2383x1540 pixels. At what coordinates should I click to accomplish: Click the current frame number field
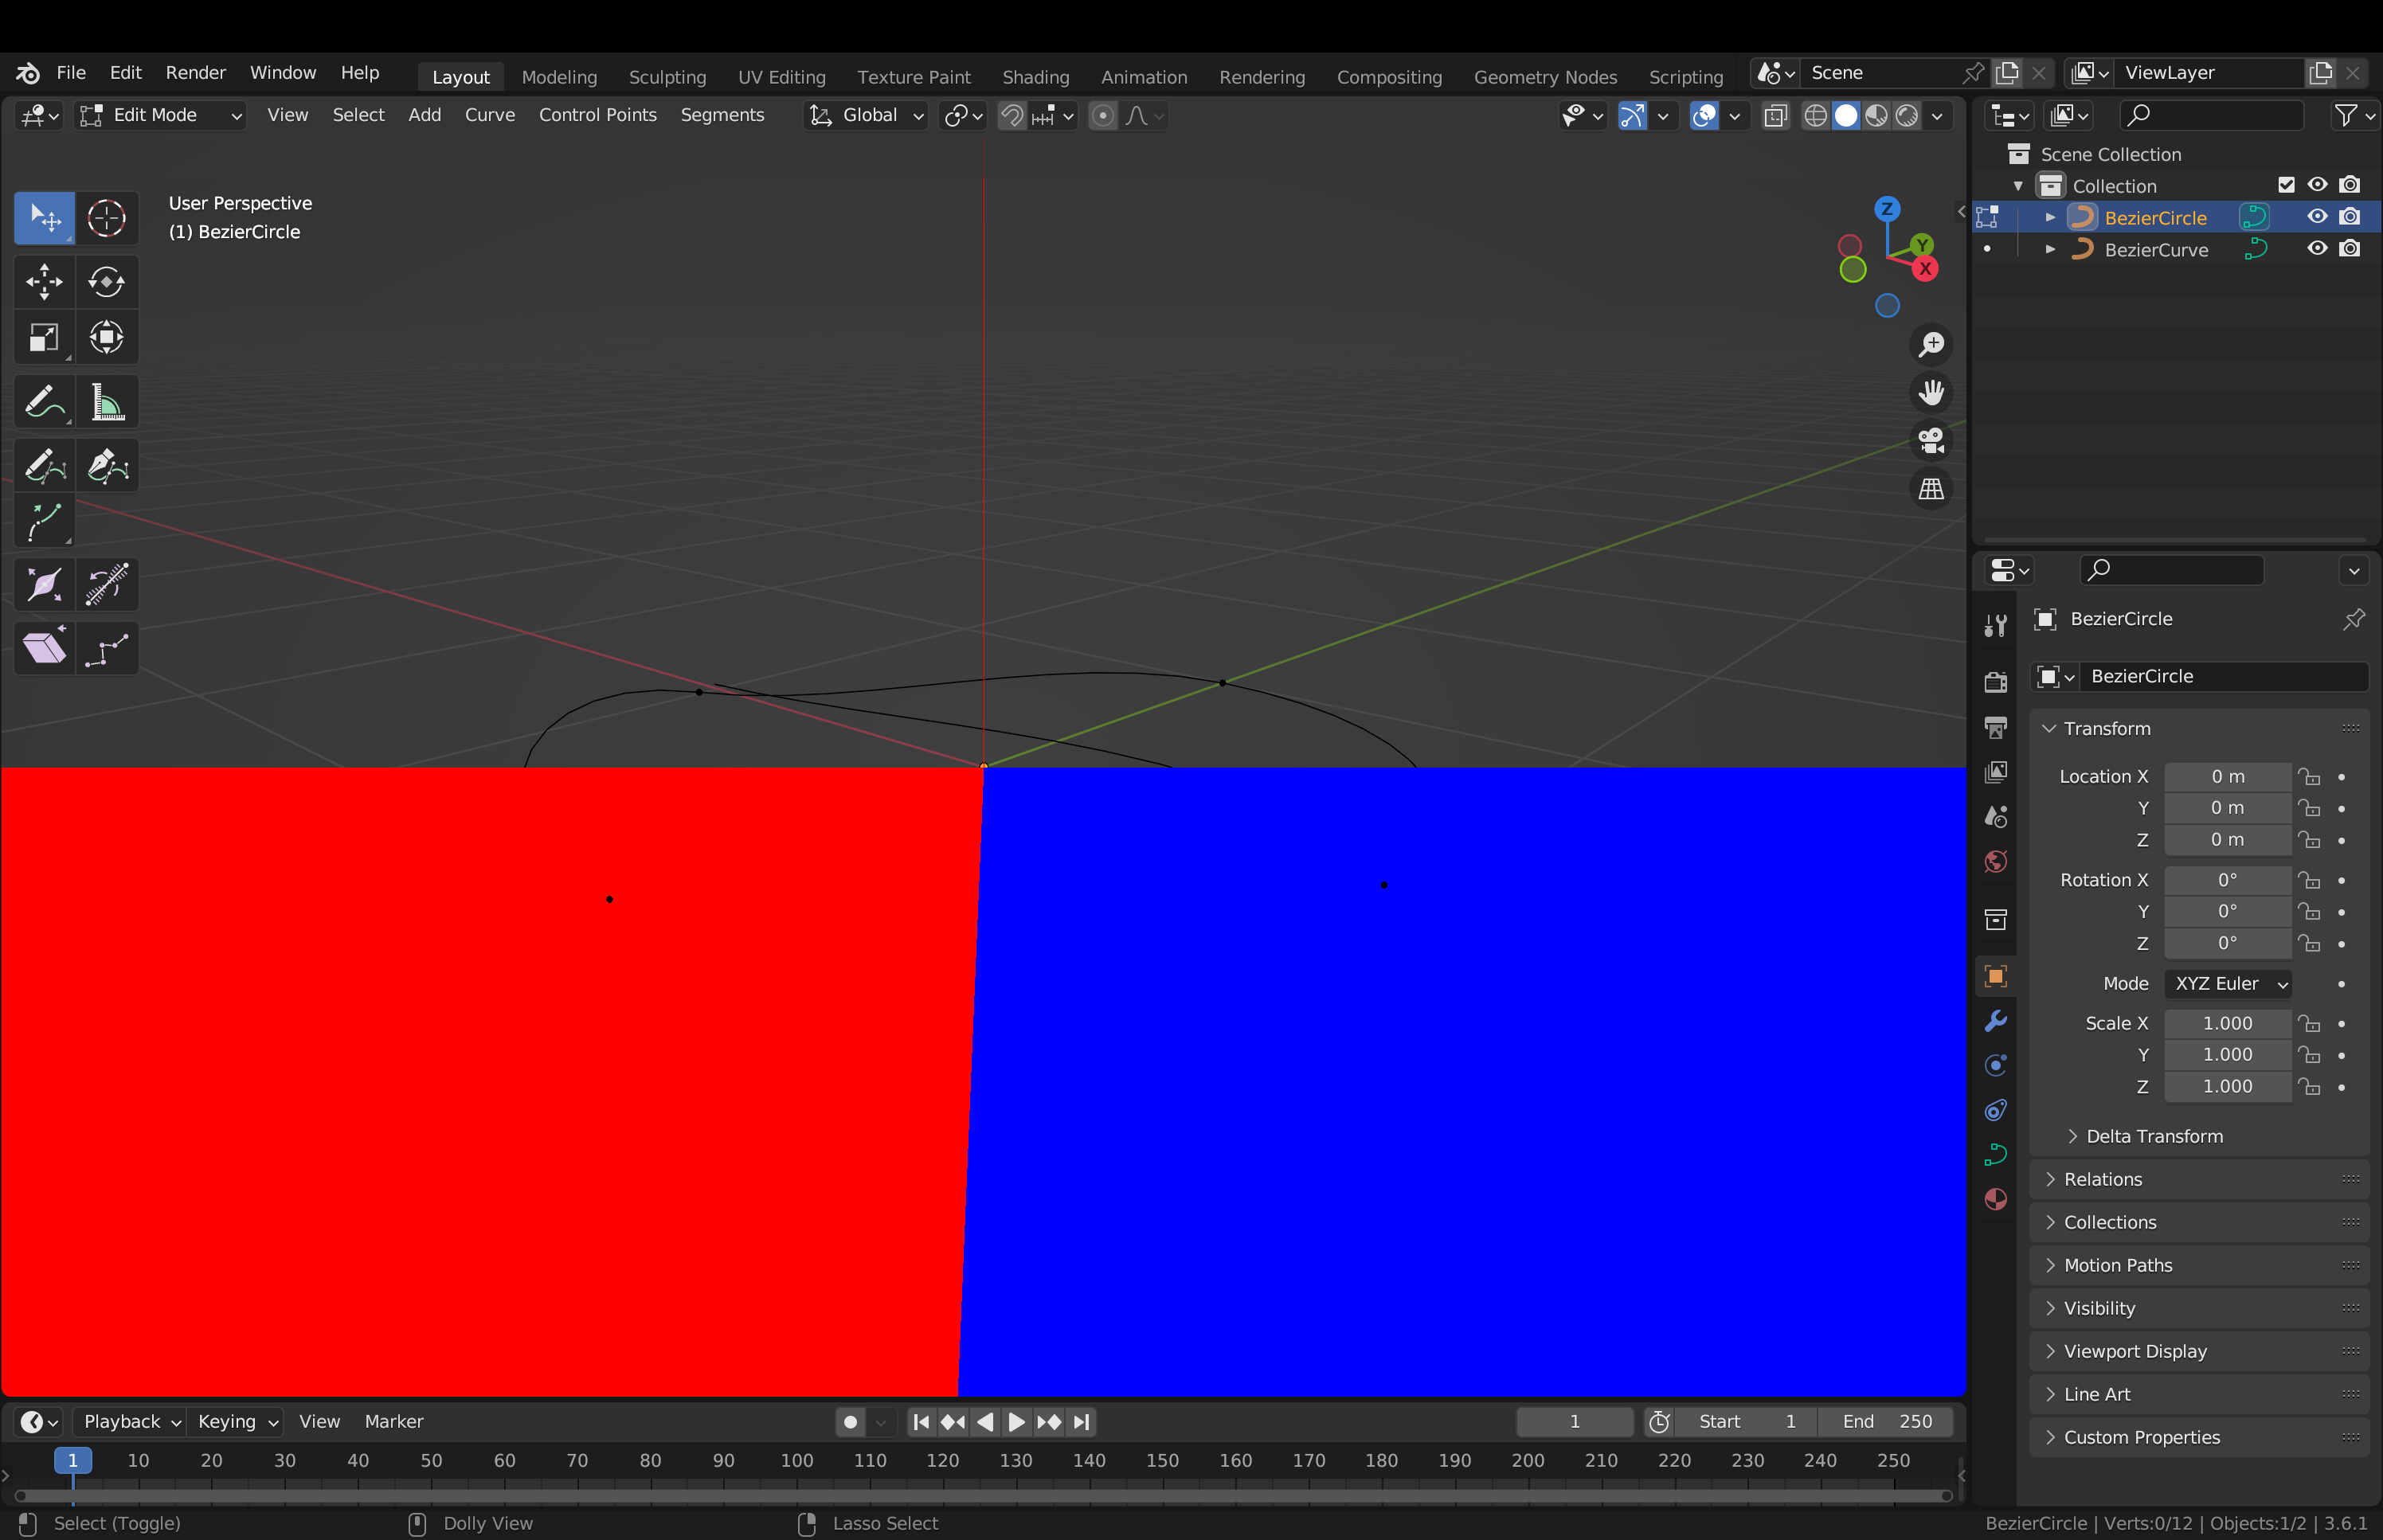click(1574, 1422)
